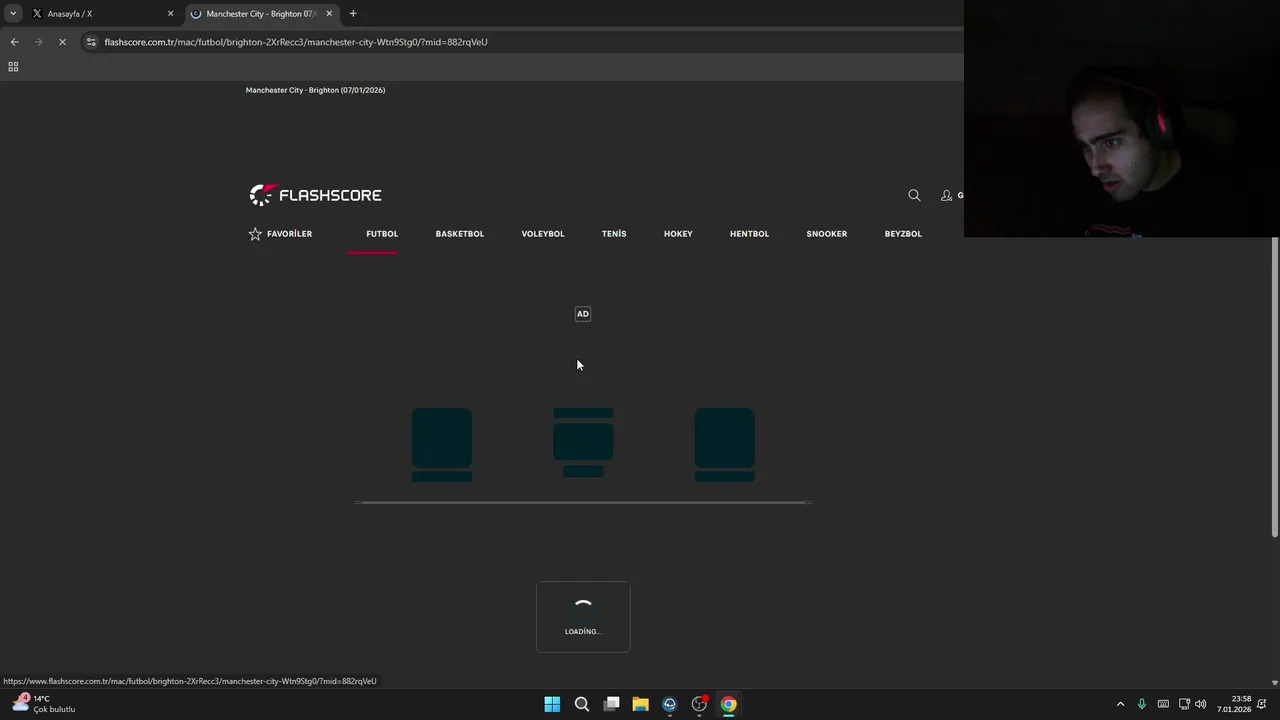The height and width of the screenshot is (720, 1280).
Task: Close the Anasayfa / X tab
Action: [x=170, y=14]
